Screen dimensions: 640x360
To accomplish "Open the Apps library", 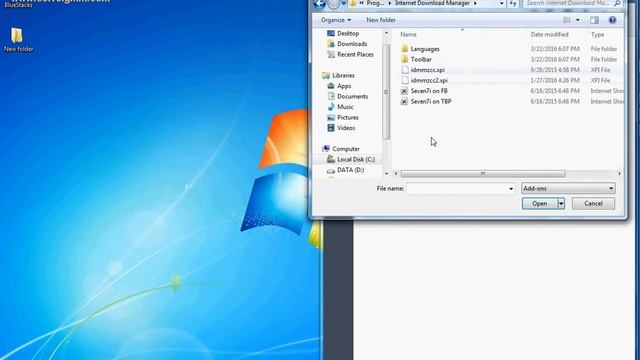I will 344,86.
